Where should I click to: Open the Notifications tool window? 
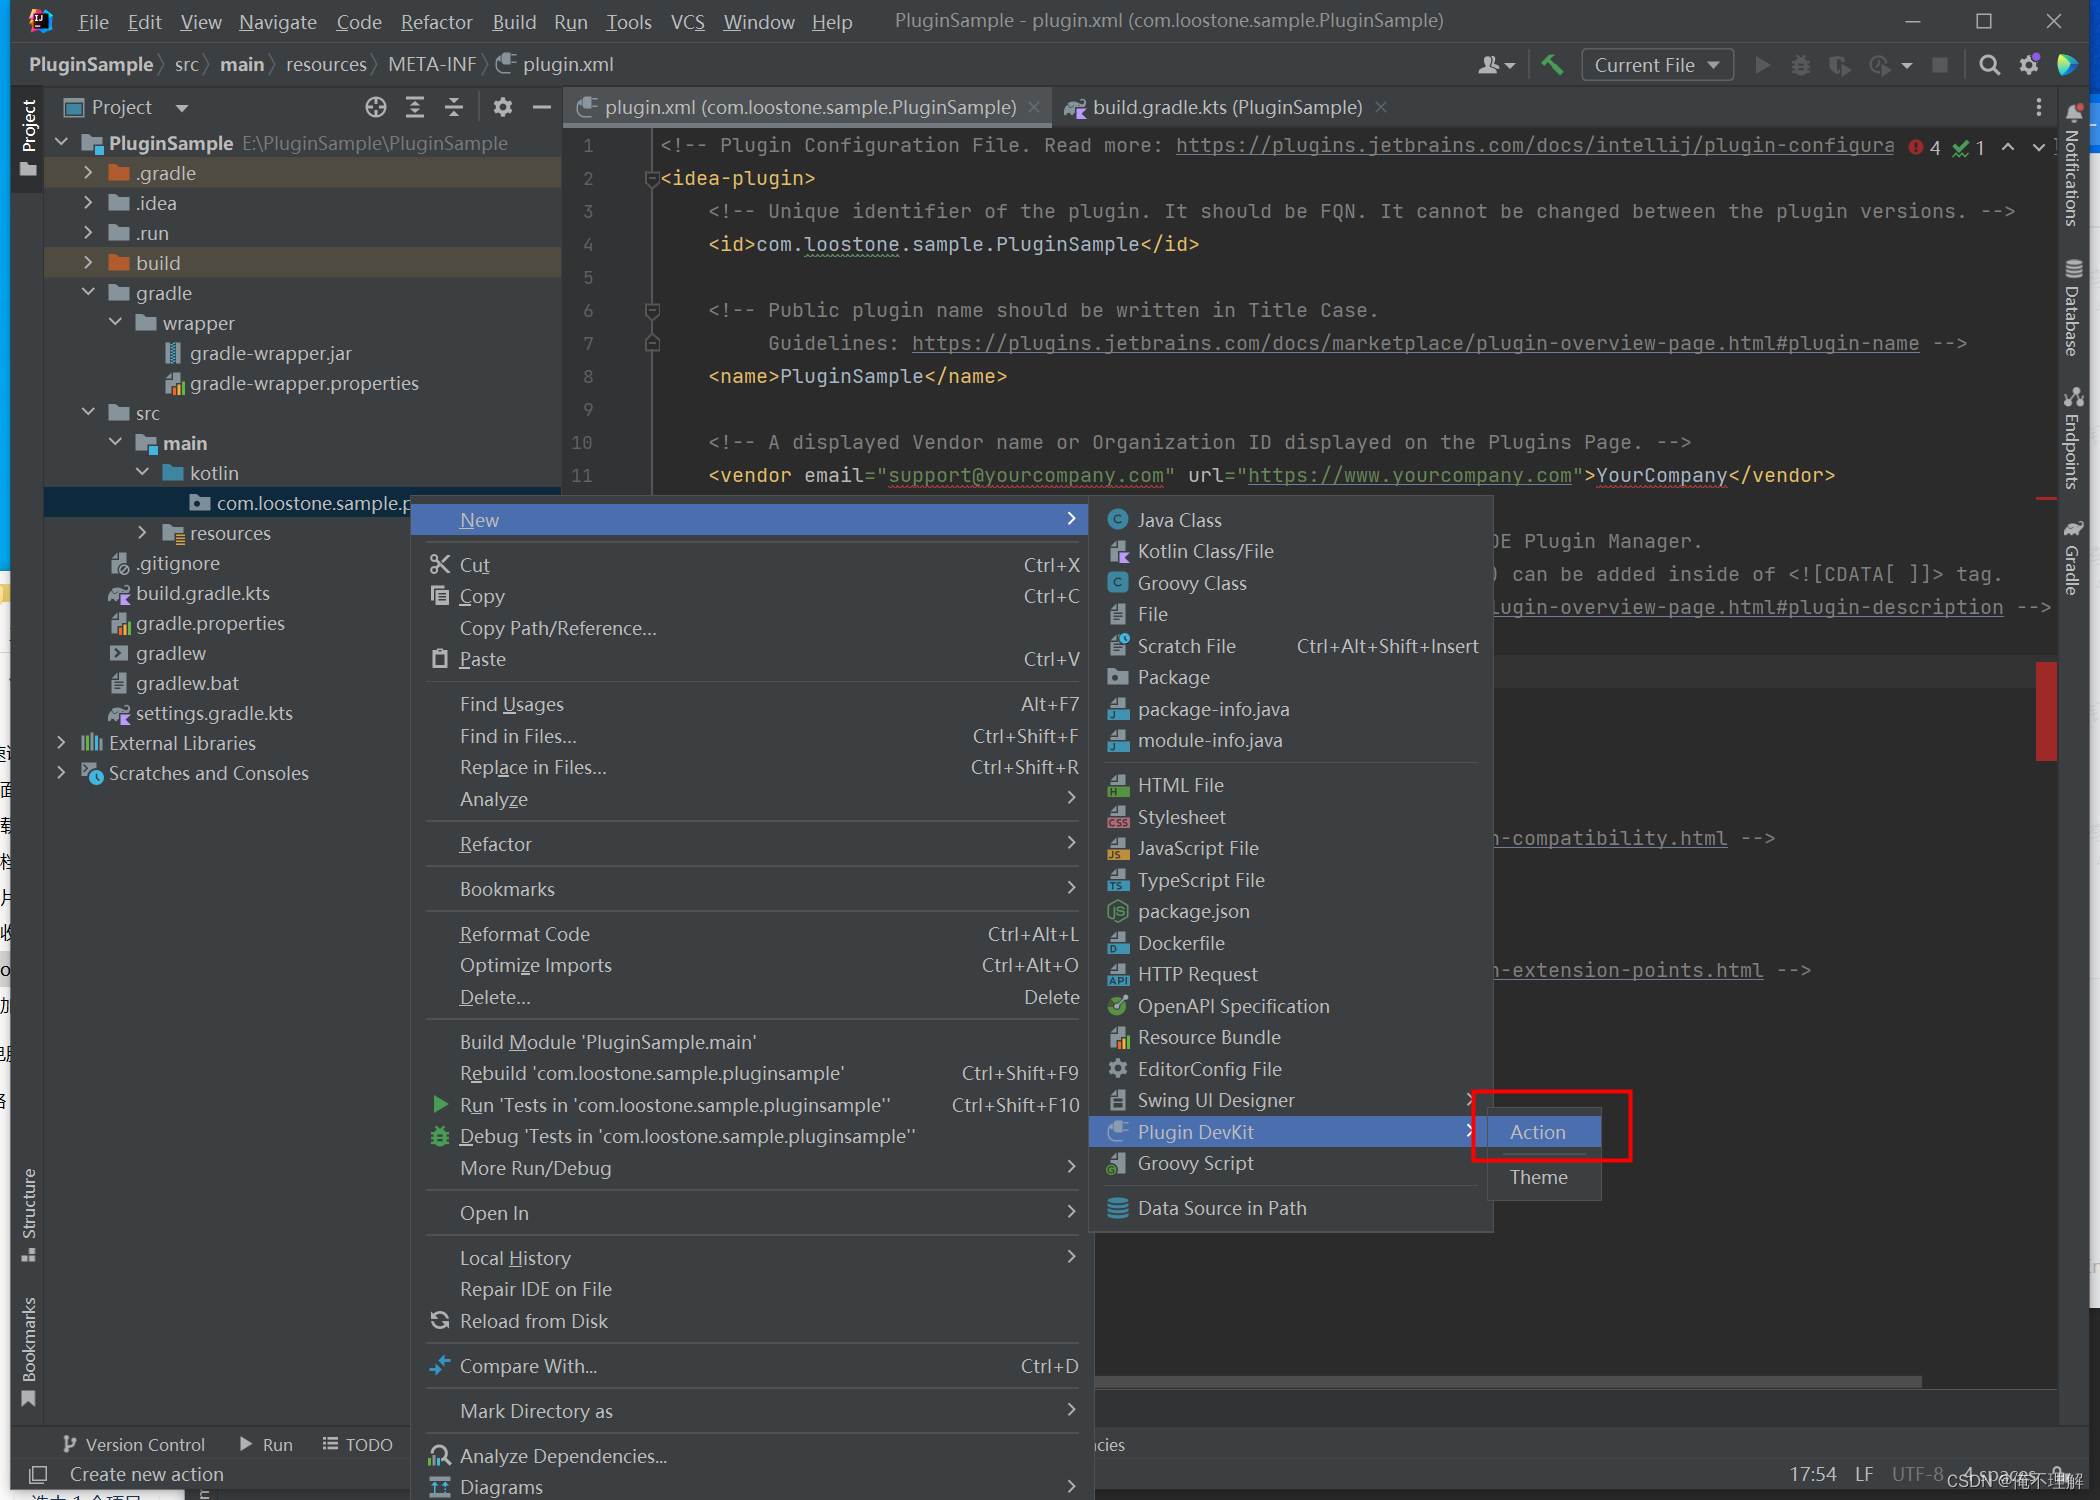(x=2074, y=165)
